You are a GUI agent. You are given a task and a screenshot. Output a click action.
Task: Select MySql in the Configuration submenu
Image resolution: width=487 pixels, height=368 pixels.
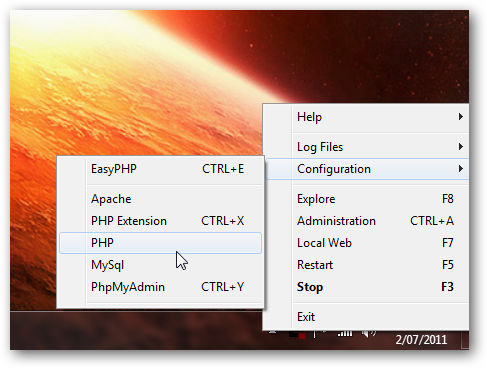(x=160, y=265)
